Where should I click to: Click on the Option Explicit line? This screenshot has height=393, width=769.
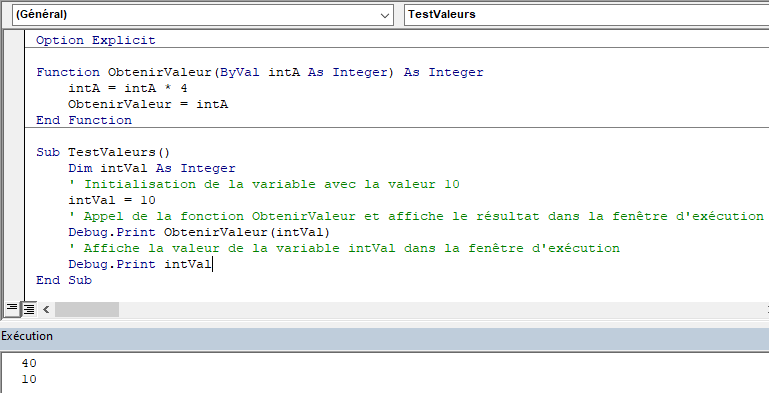(96, 40)
